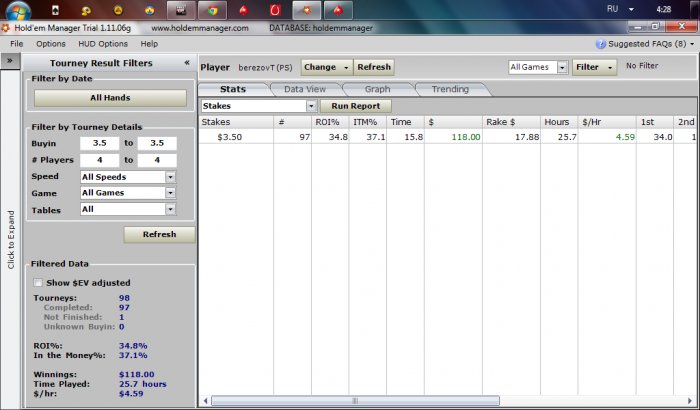Collapse the Tourney Result Filters panel
The width and height of the screenshot is (700, 410).
click(x=186, y=62)
